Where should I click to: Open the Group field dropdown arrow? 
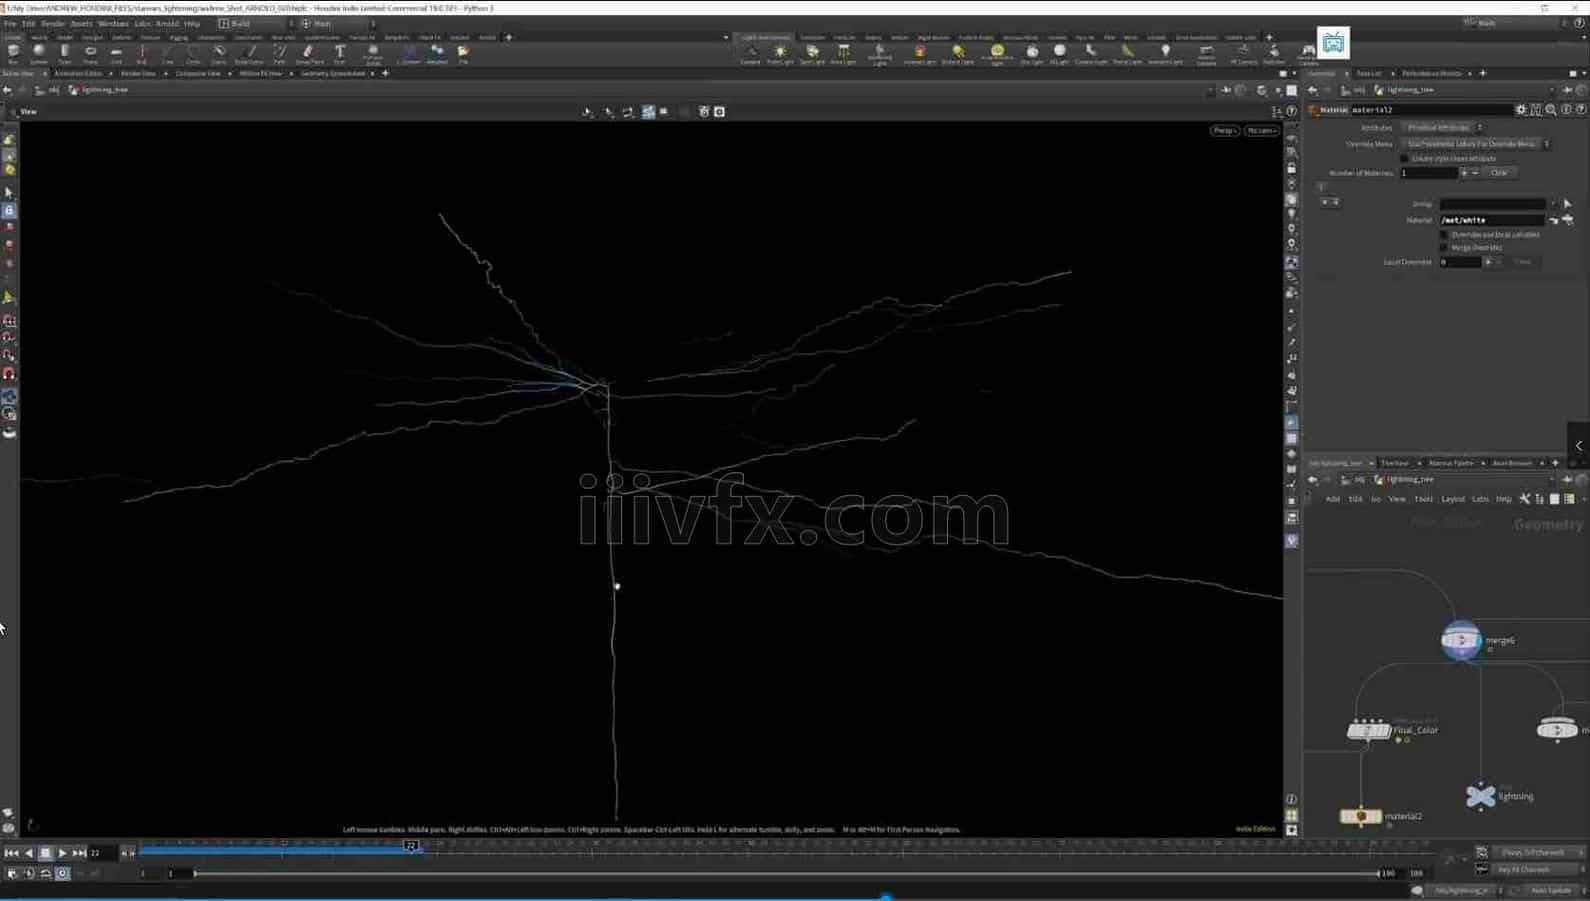point(1553,204)
